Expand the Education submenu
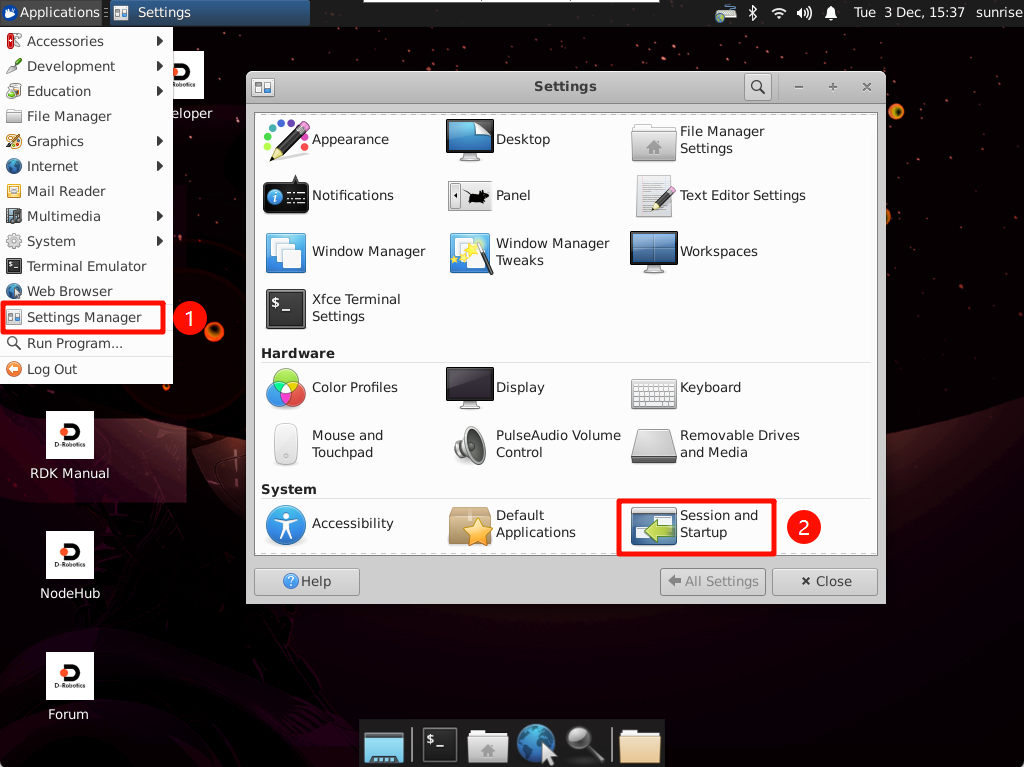The height and width of the screenshot is (767, 1024). tap(86, 91)
